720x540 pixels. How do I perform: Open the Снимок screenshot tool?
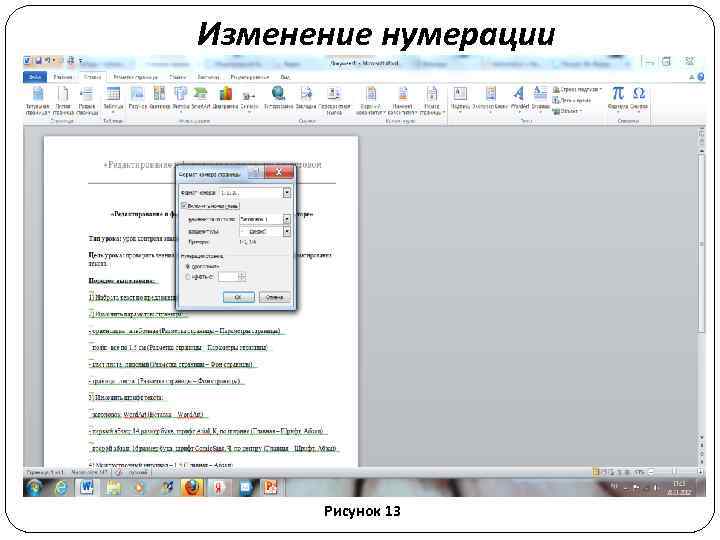[x=249, y=100]
